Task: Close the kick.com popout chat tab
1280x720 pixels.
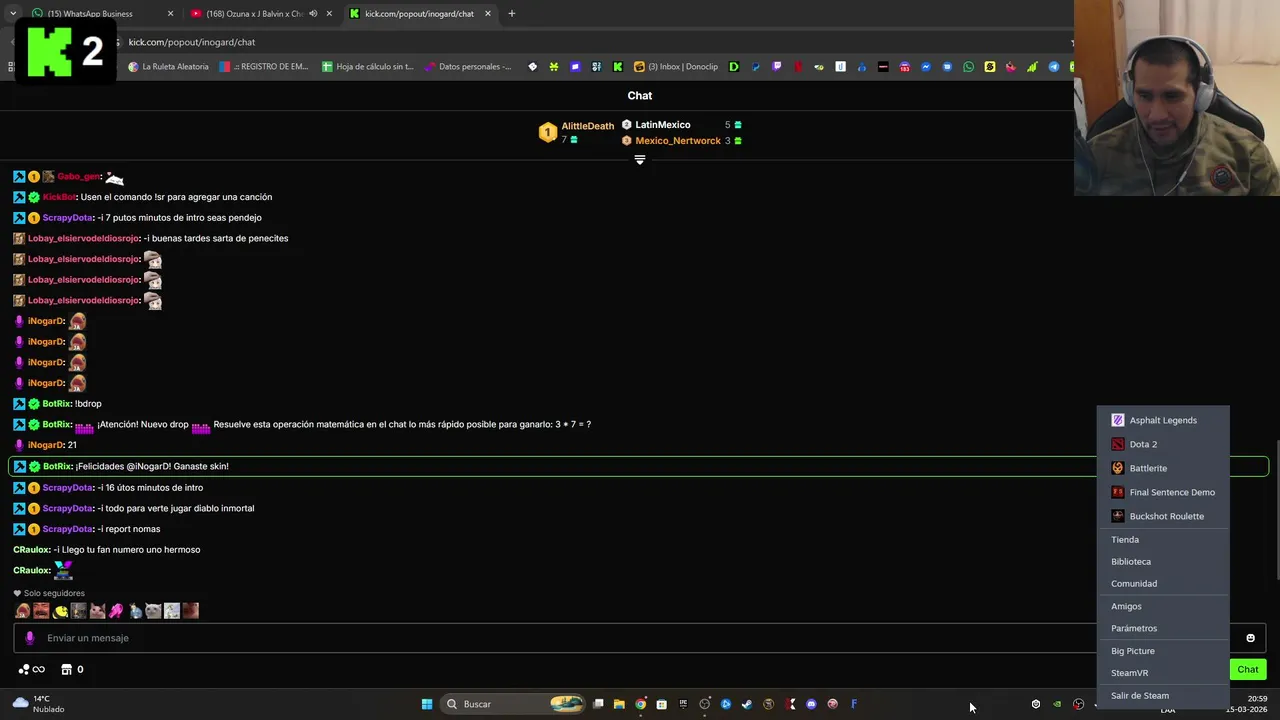Action: (488, 14)
